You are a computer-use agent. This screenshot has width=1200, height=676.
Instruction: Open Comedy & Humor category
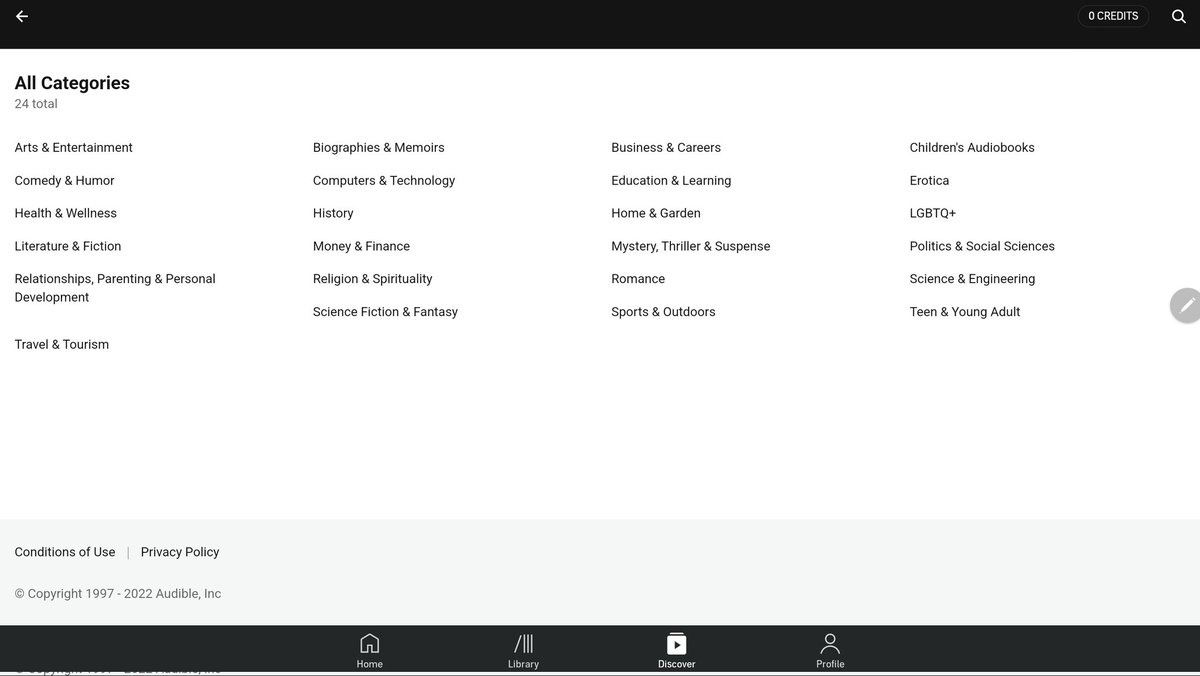point(65,181)
